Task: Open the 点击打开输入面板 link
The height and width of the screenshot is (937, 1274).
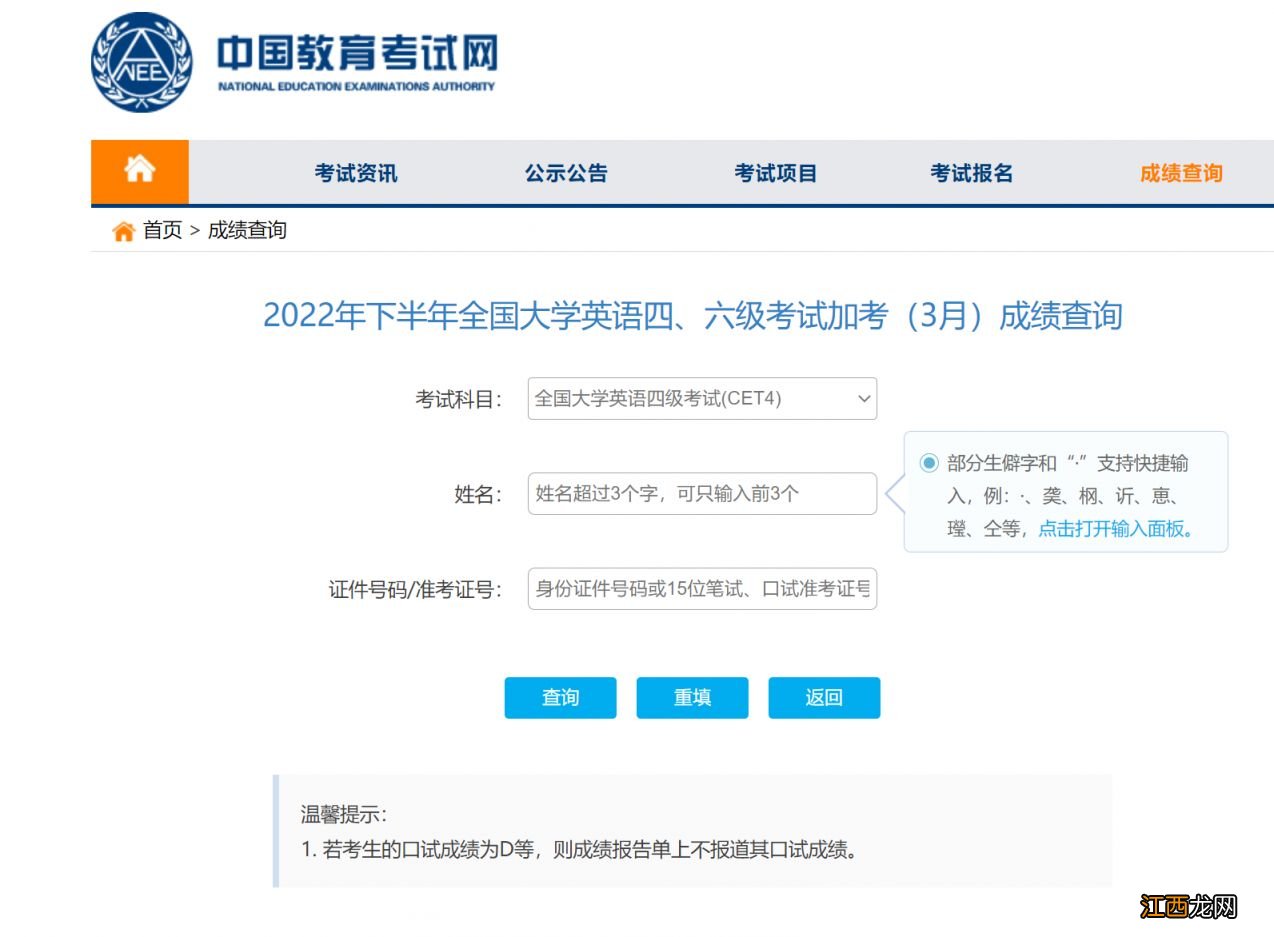Action: point(1113,528)
